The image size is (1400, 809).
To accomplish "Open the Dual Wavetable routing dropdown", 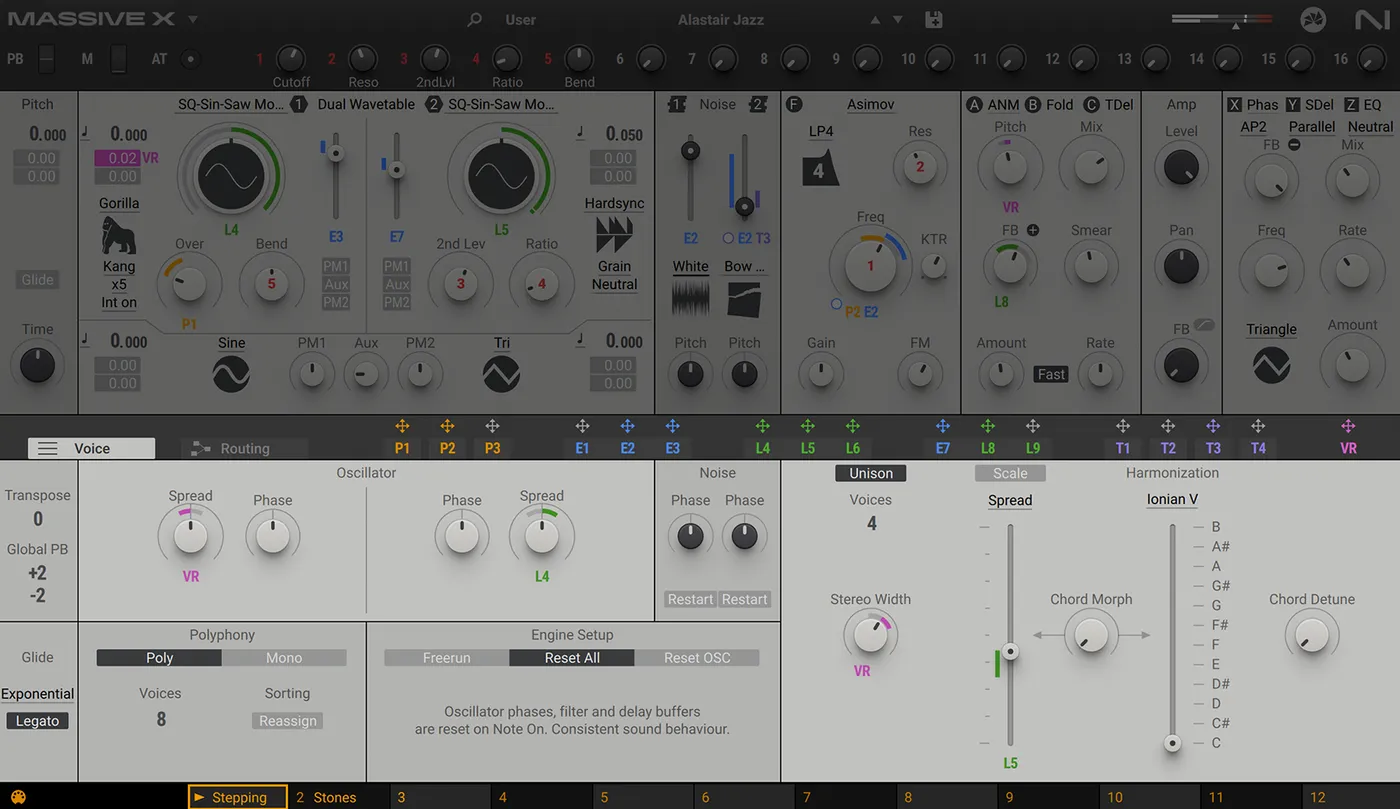I will click(x=366, y=105).
